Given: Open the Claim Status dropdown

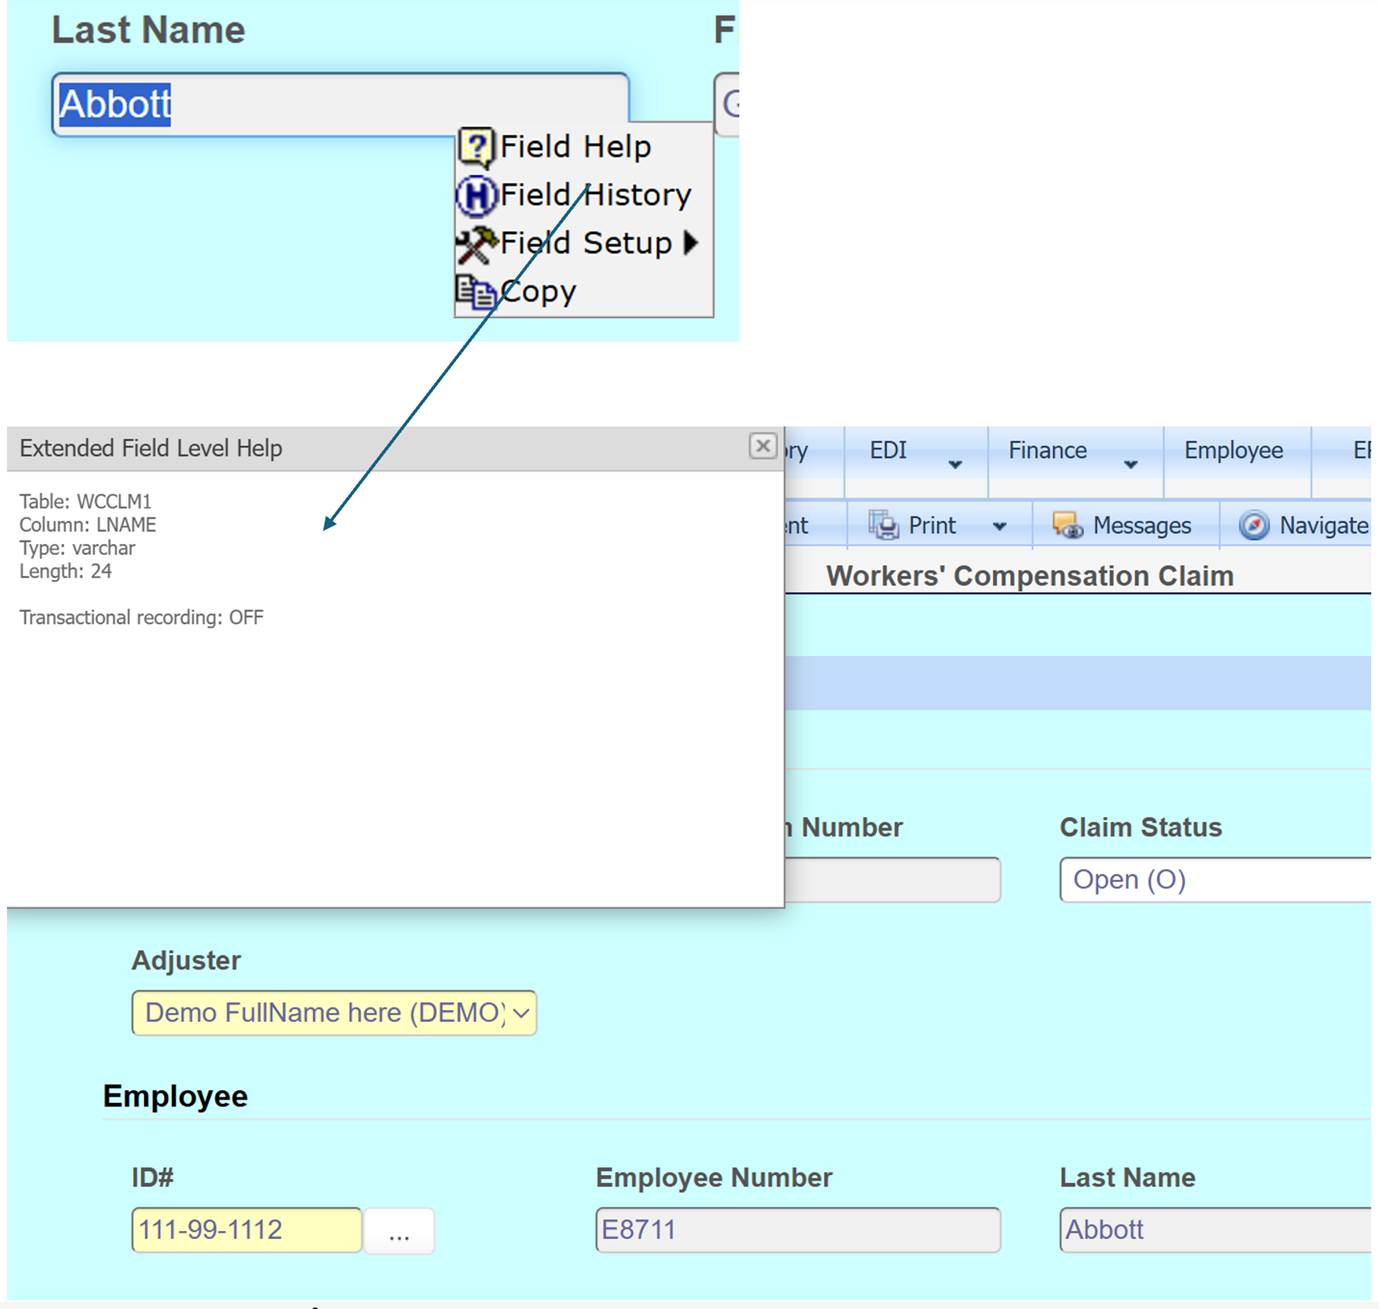Looking at the screenshot, I should [x=1214, y=880].
